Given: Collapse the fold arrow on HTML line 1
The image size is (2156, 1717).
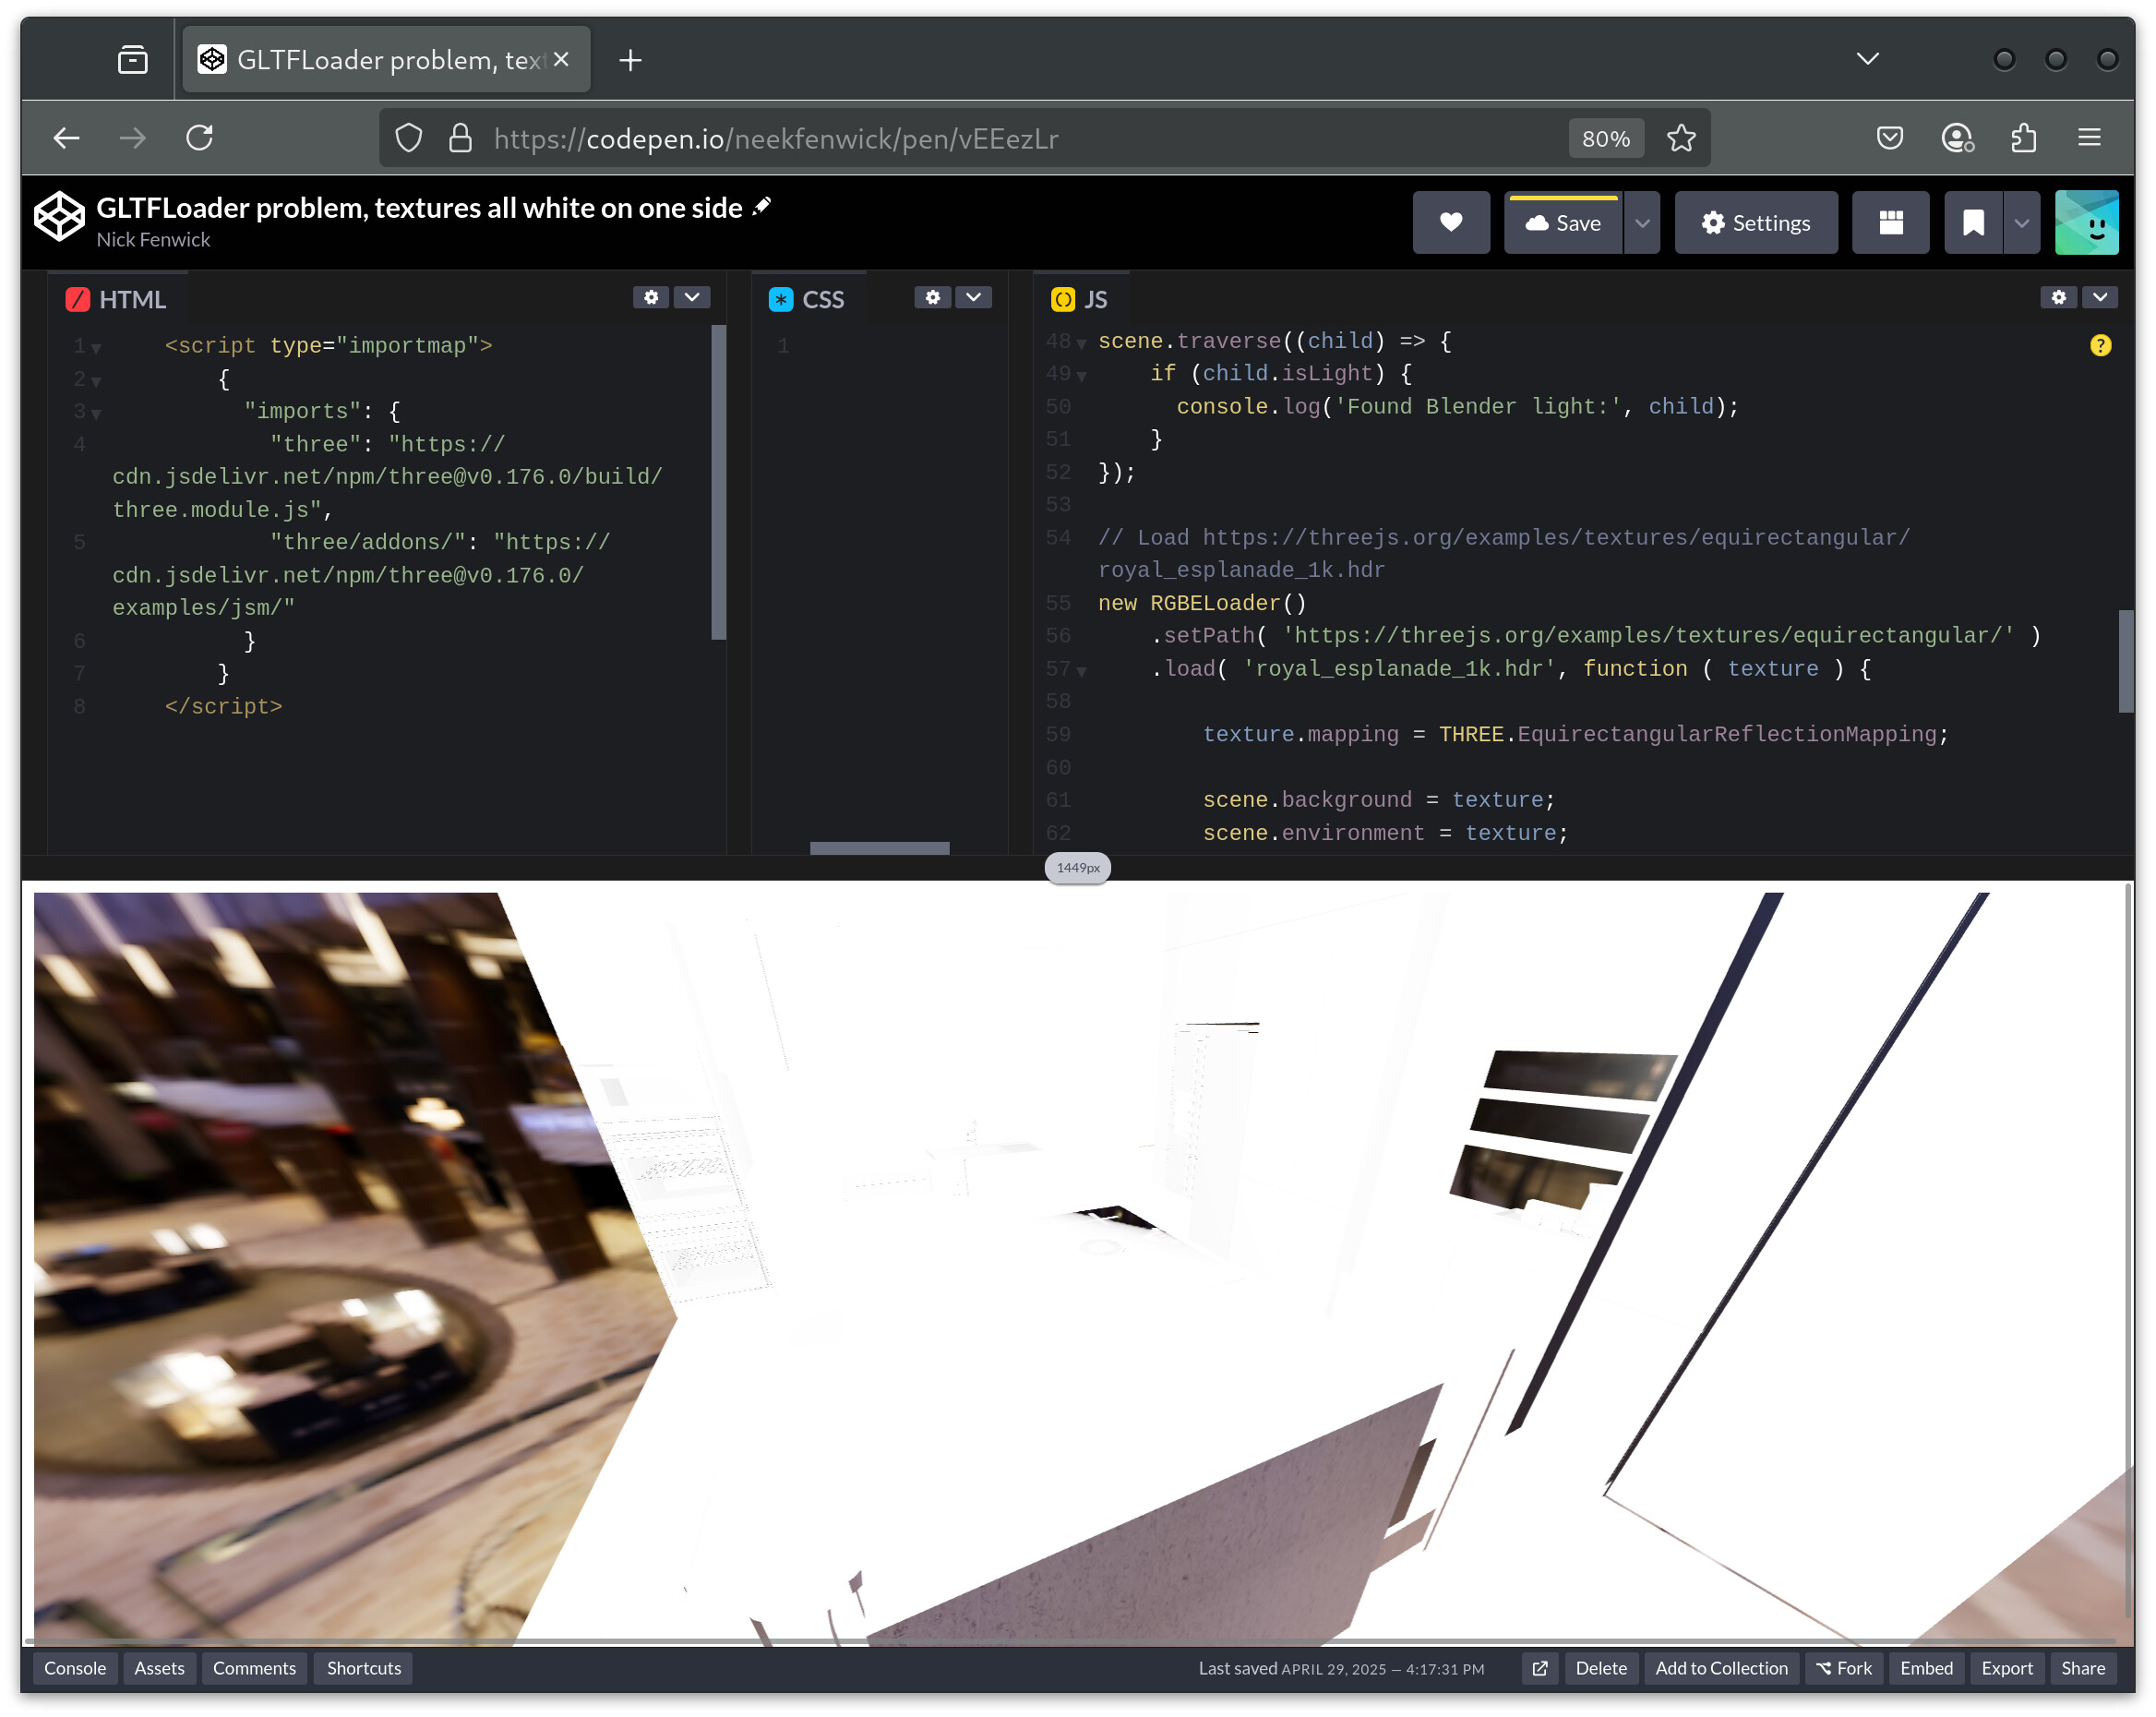Looking at the screenshot, I should (x=96, y=348).
